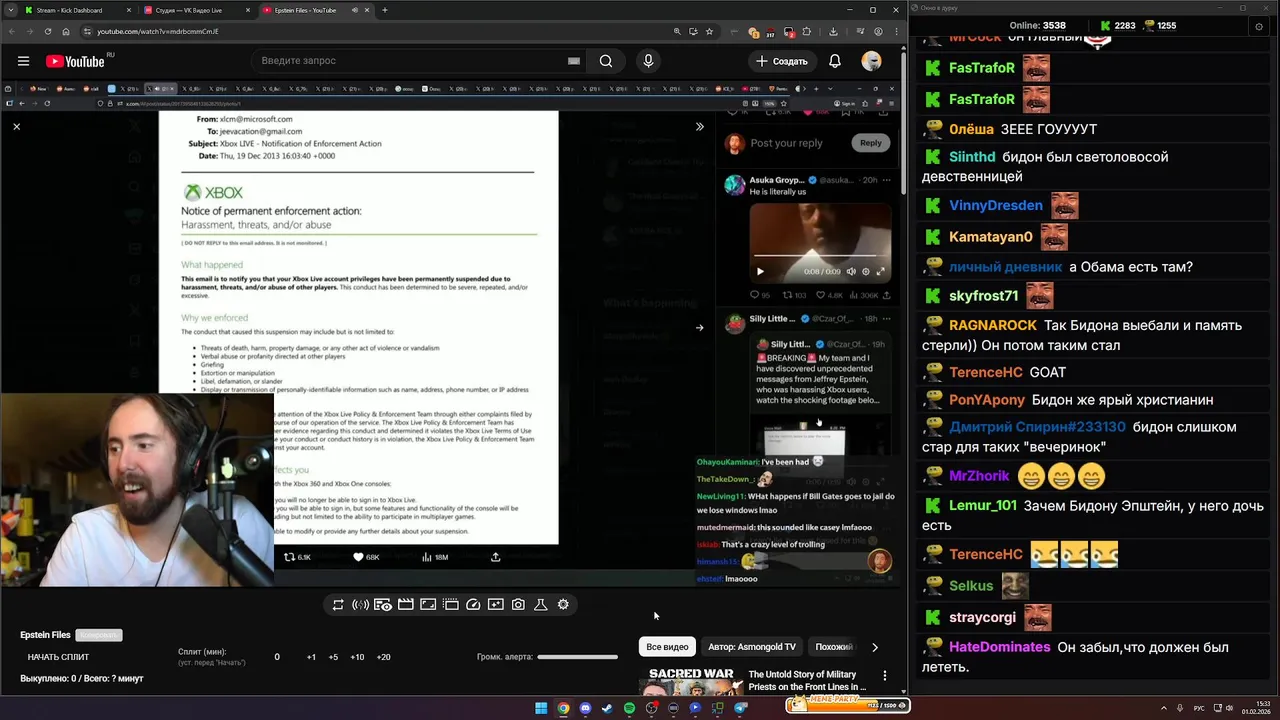Click the audio broadcast waves icon

tap(360, 604)
